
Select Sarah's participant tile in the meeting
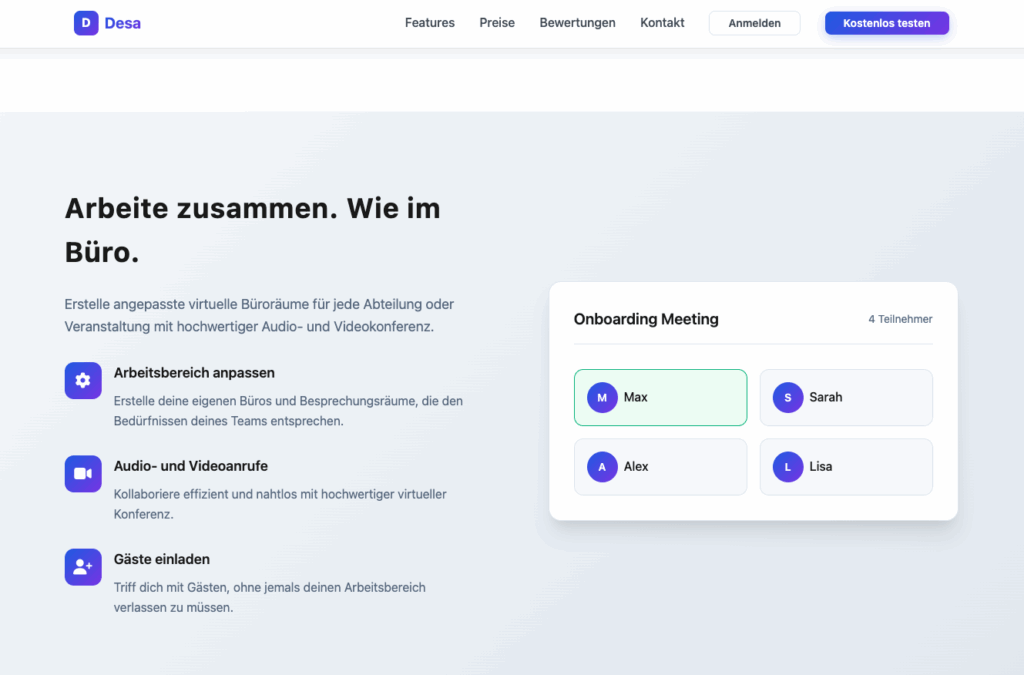coord(846,397)
